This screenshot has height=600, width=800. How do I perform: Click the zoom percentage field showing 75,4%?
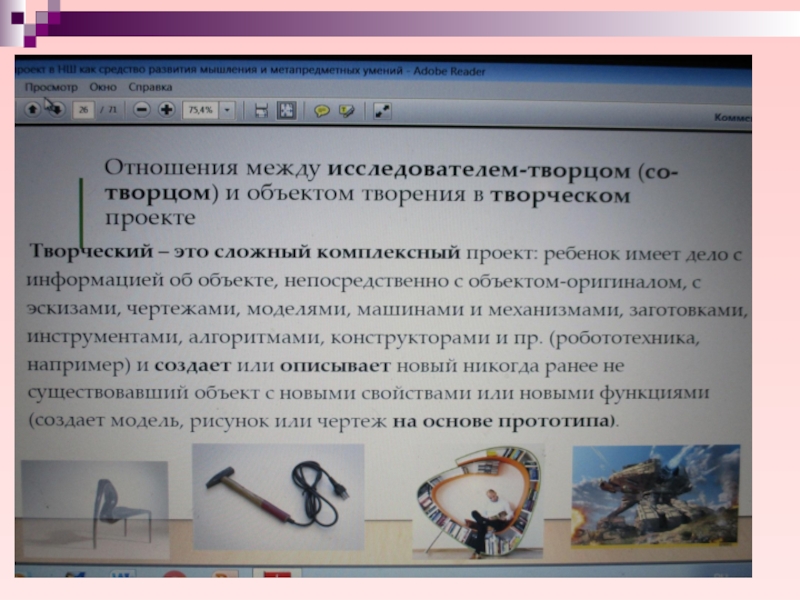tap(200, 110)
